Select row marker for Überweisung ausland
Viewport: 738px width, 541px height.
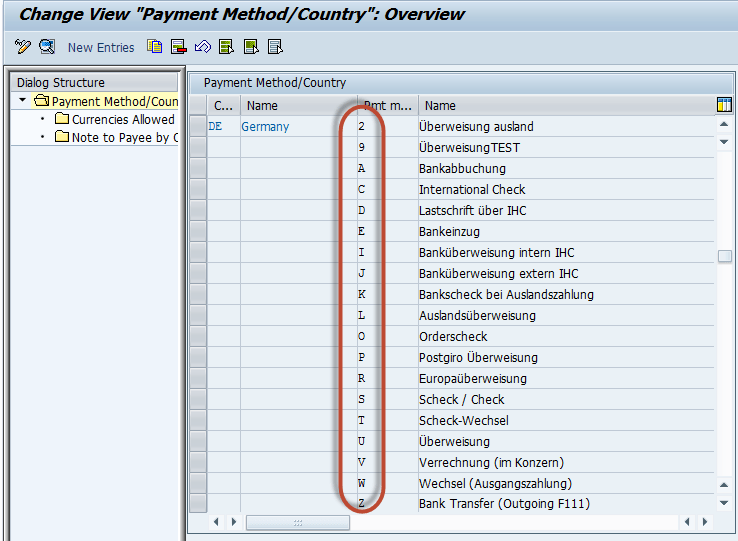pos(198,127)
